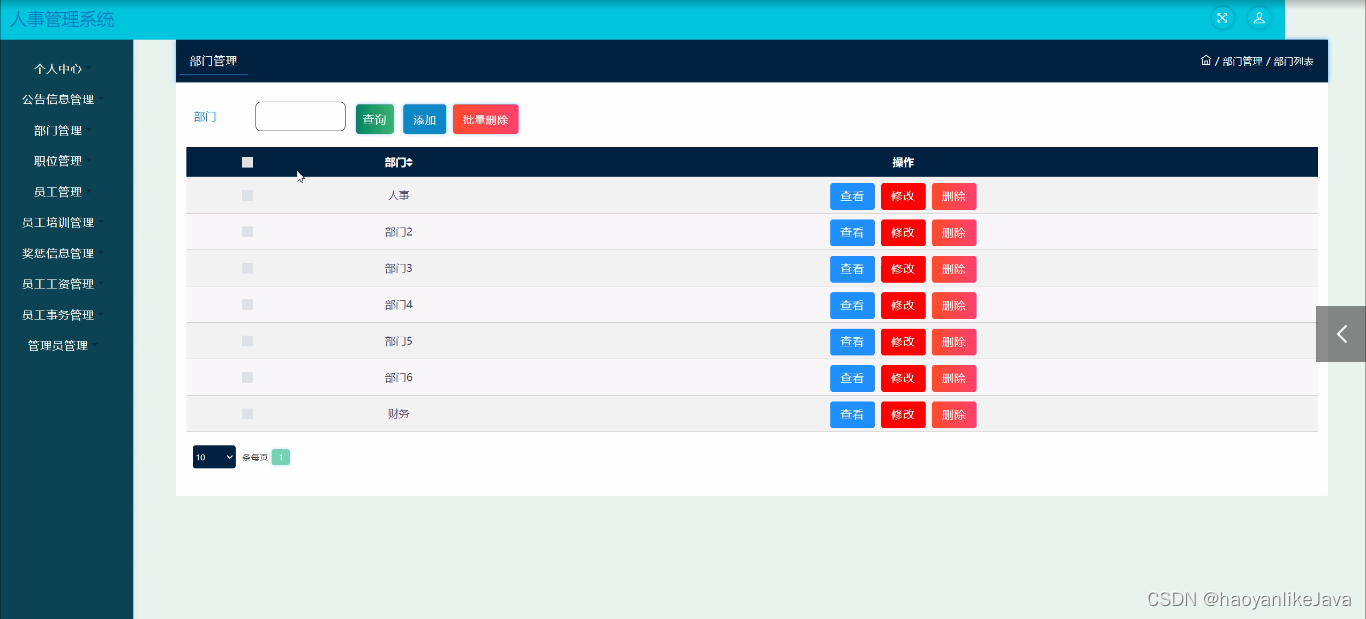Click 删除 for the 人事 row
The width and height of the screenshot is (1366, 619).
pyautogui.click(x=954, y=196)
